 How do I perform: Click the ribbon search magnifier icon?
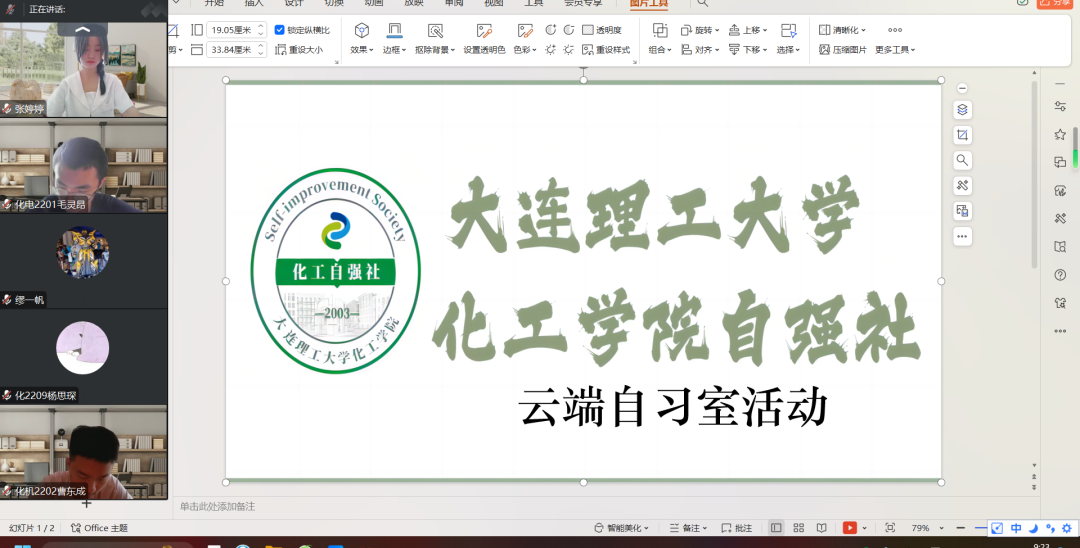point(702,3)
